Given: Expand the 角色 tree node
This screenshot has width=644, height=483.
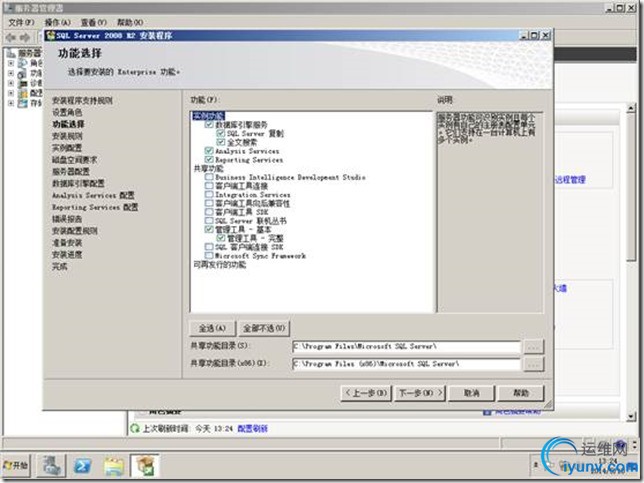Looking at the screenshot, I should (11, 63).
